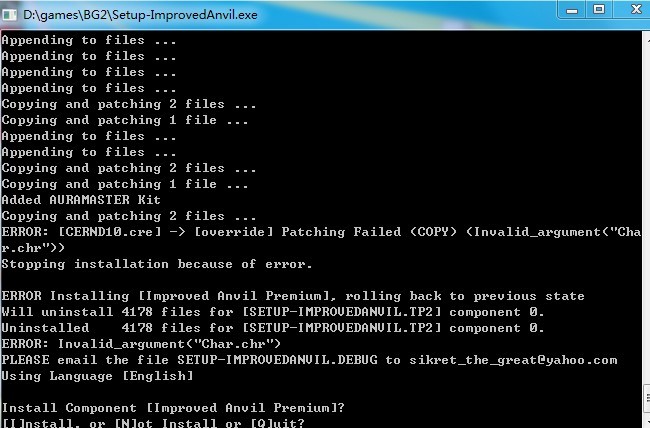Click the ERROR: Invalid_argument("Char.chr") line
Screen dimensions: 650x428
click(140, 344)
